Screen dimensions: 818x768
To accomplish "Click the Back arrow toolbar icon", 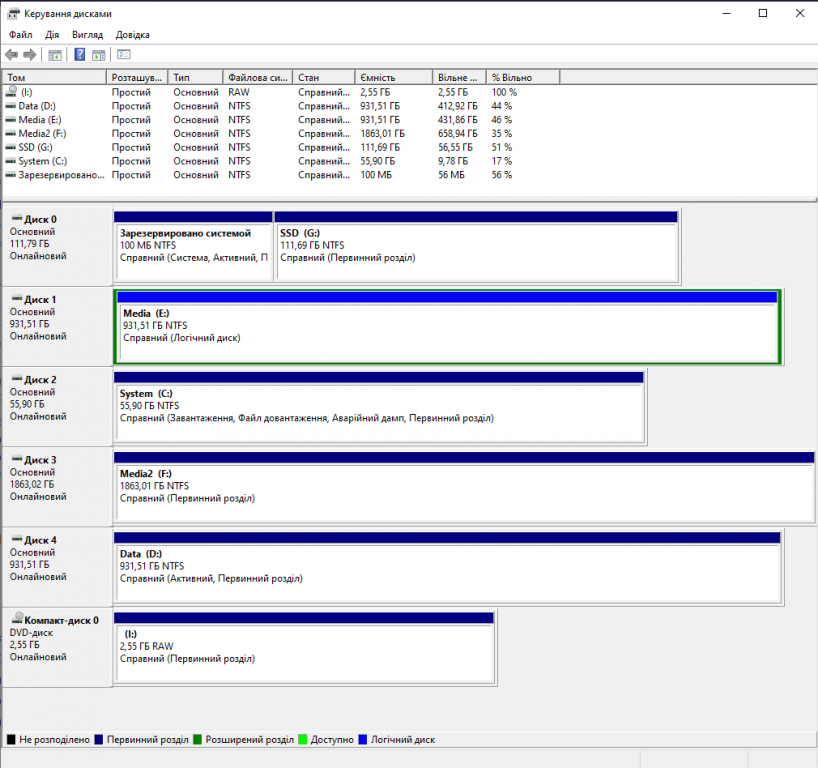I will click(11, 54).
